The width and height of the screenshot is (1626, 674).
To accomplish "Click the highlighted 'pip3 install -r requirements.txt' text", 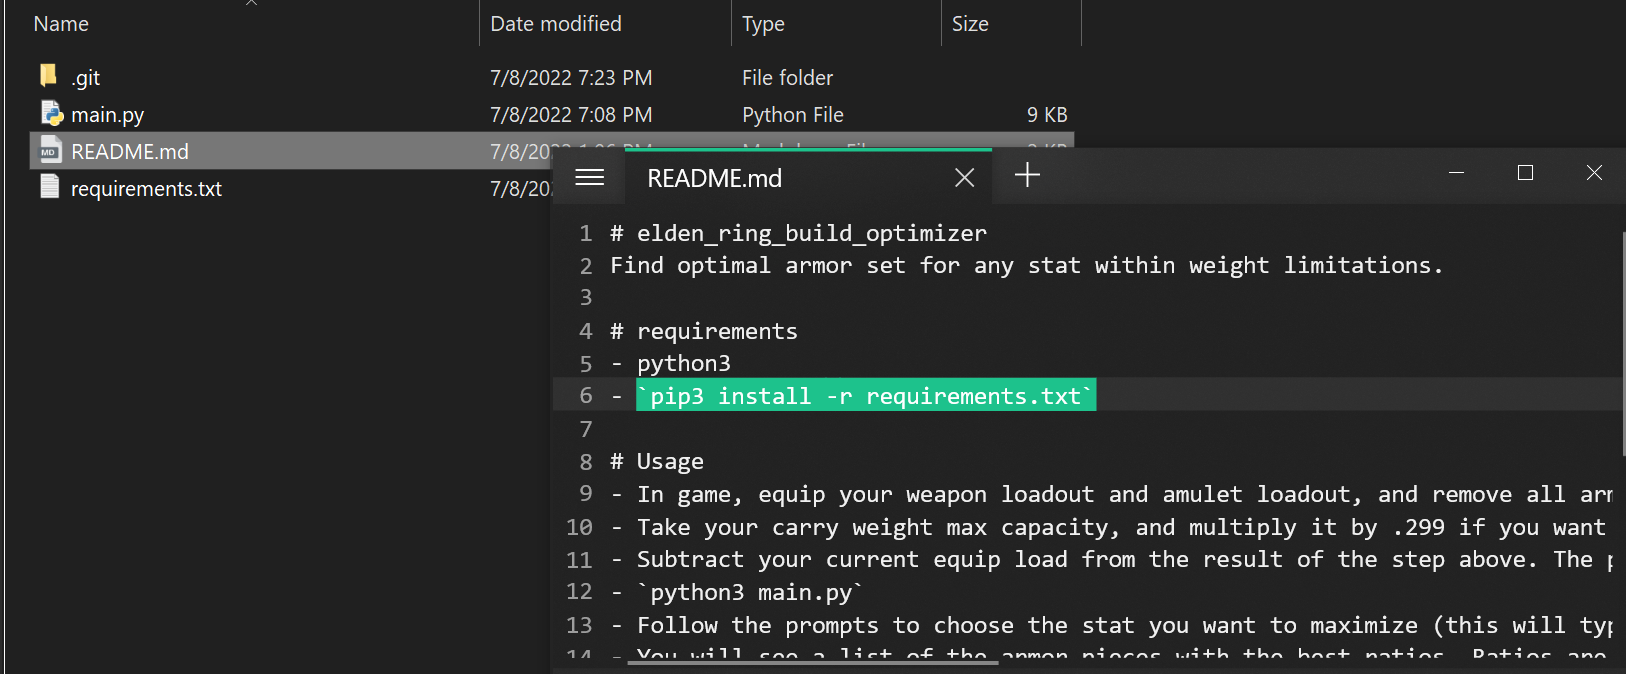I will pyautogui.click(x=866, y=396).
